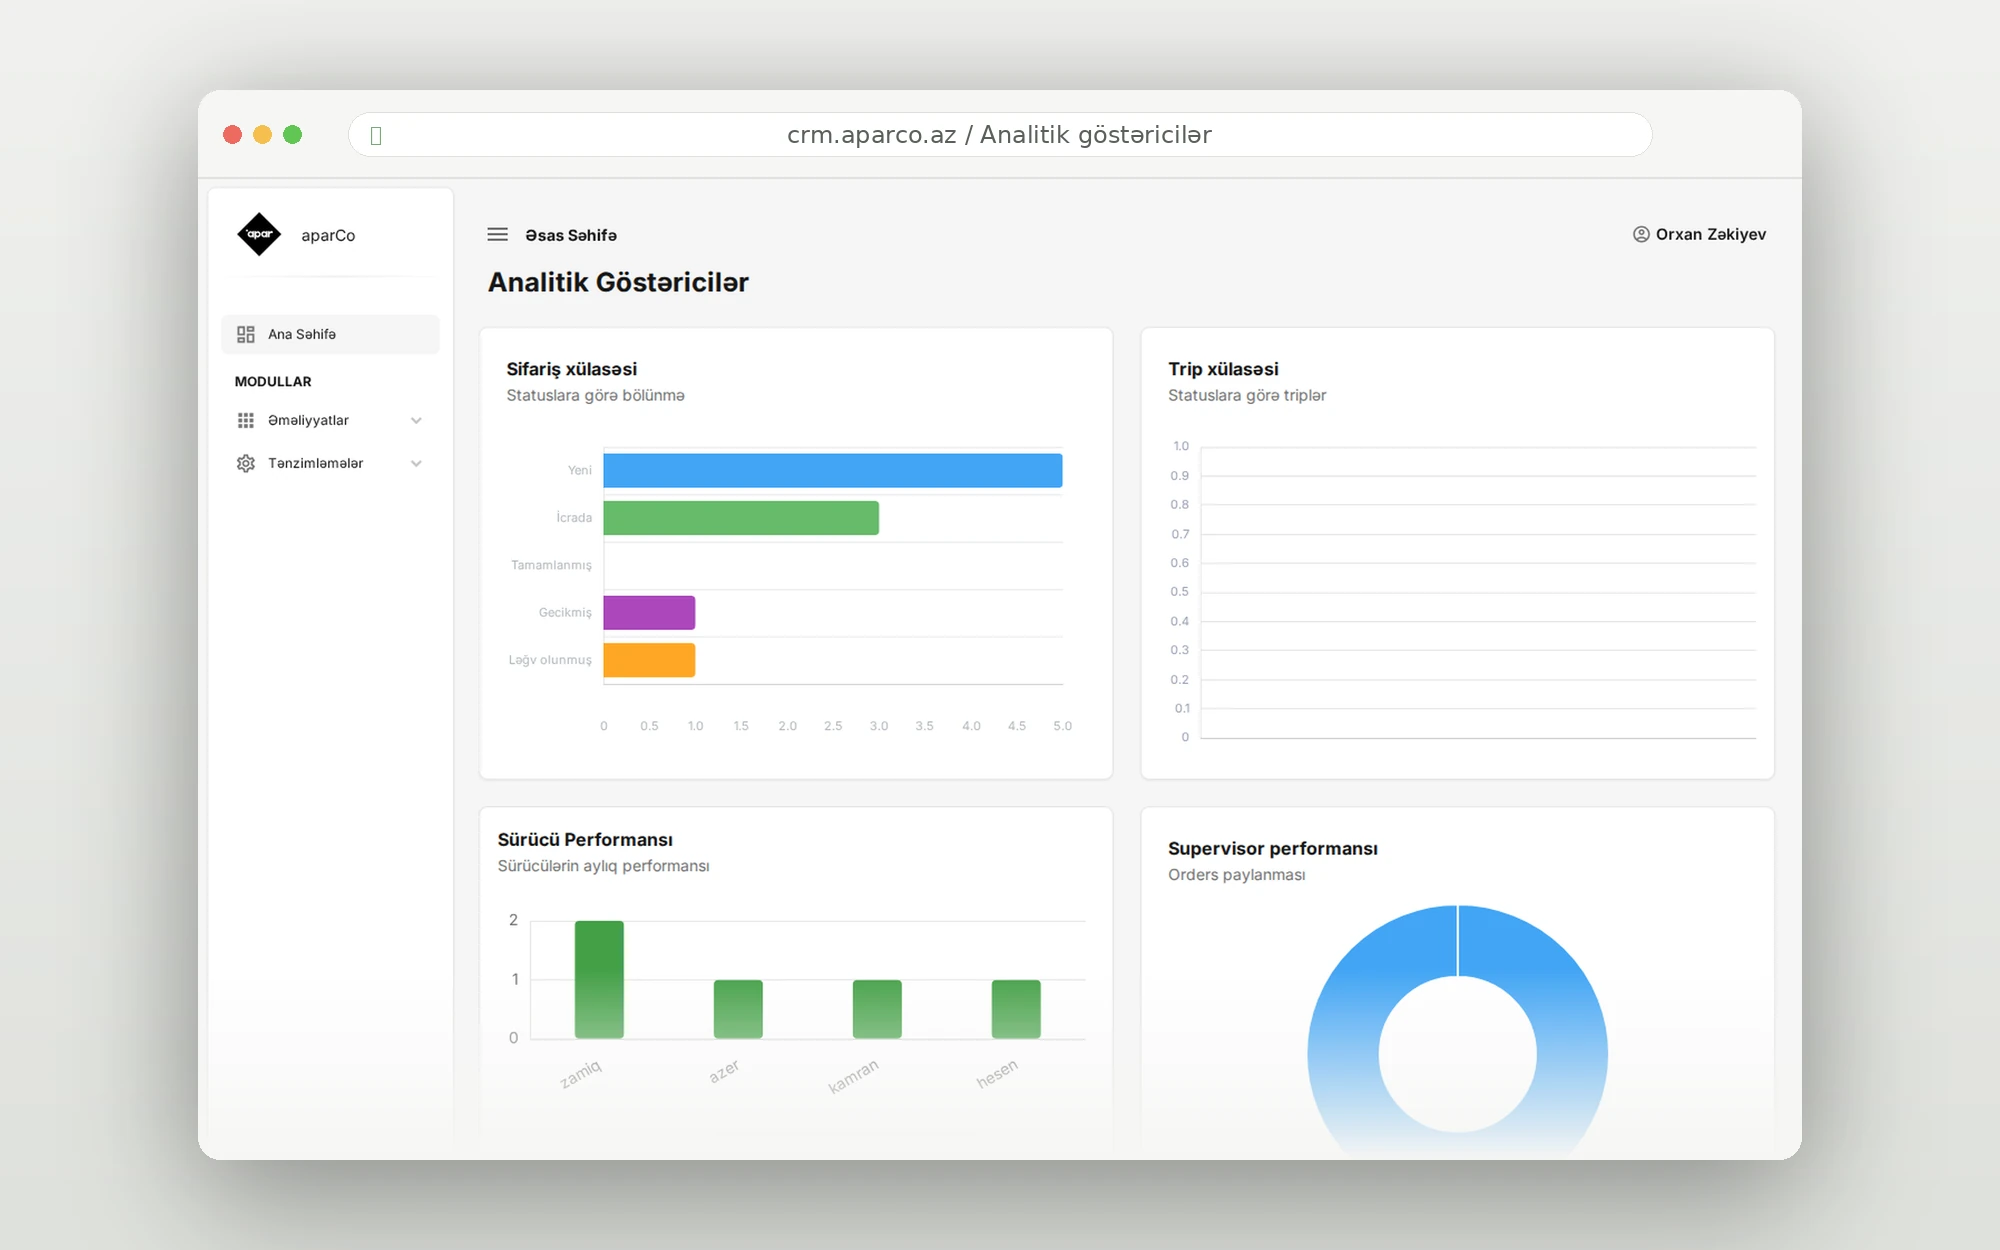The height and width of the screenshot is (1250, 2000).
Task: Close the window with red button
Action: click(x=232, y=135)
